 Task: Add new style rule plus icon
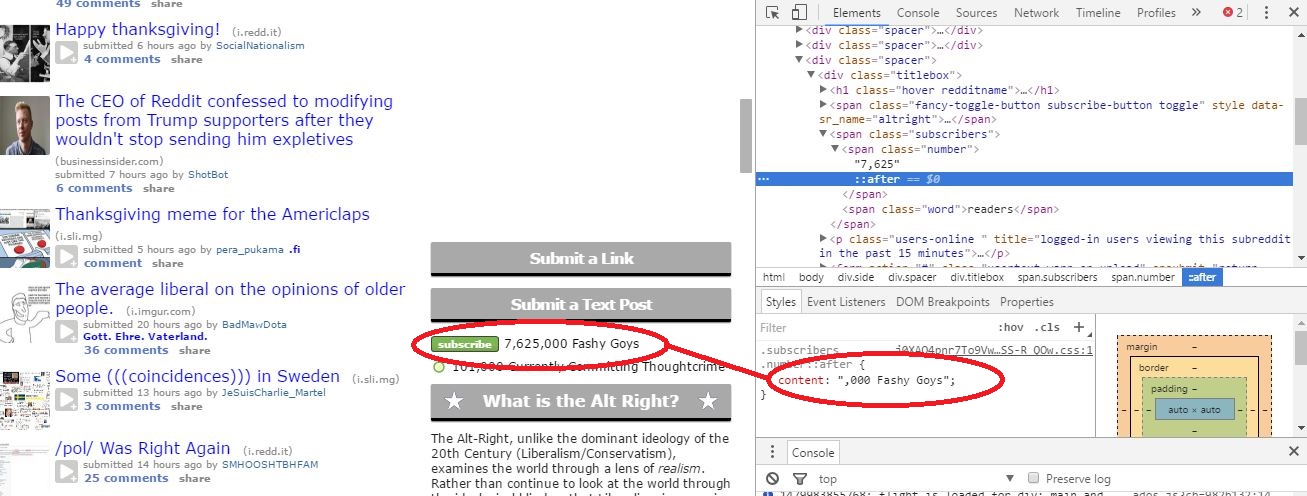coord(1078,327)
